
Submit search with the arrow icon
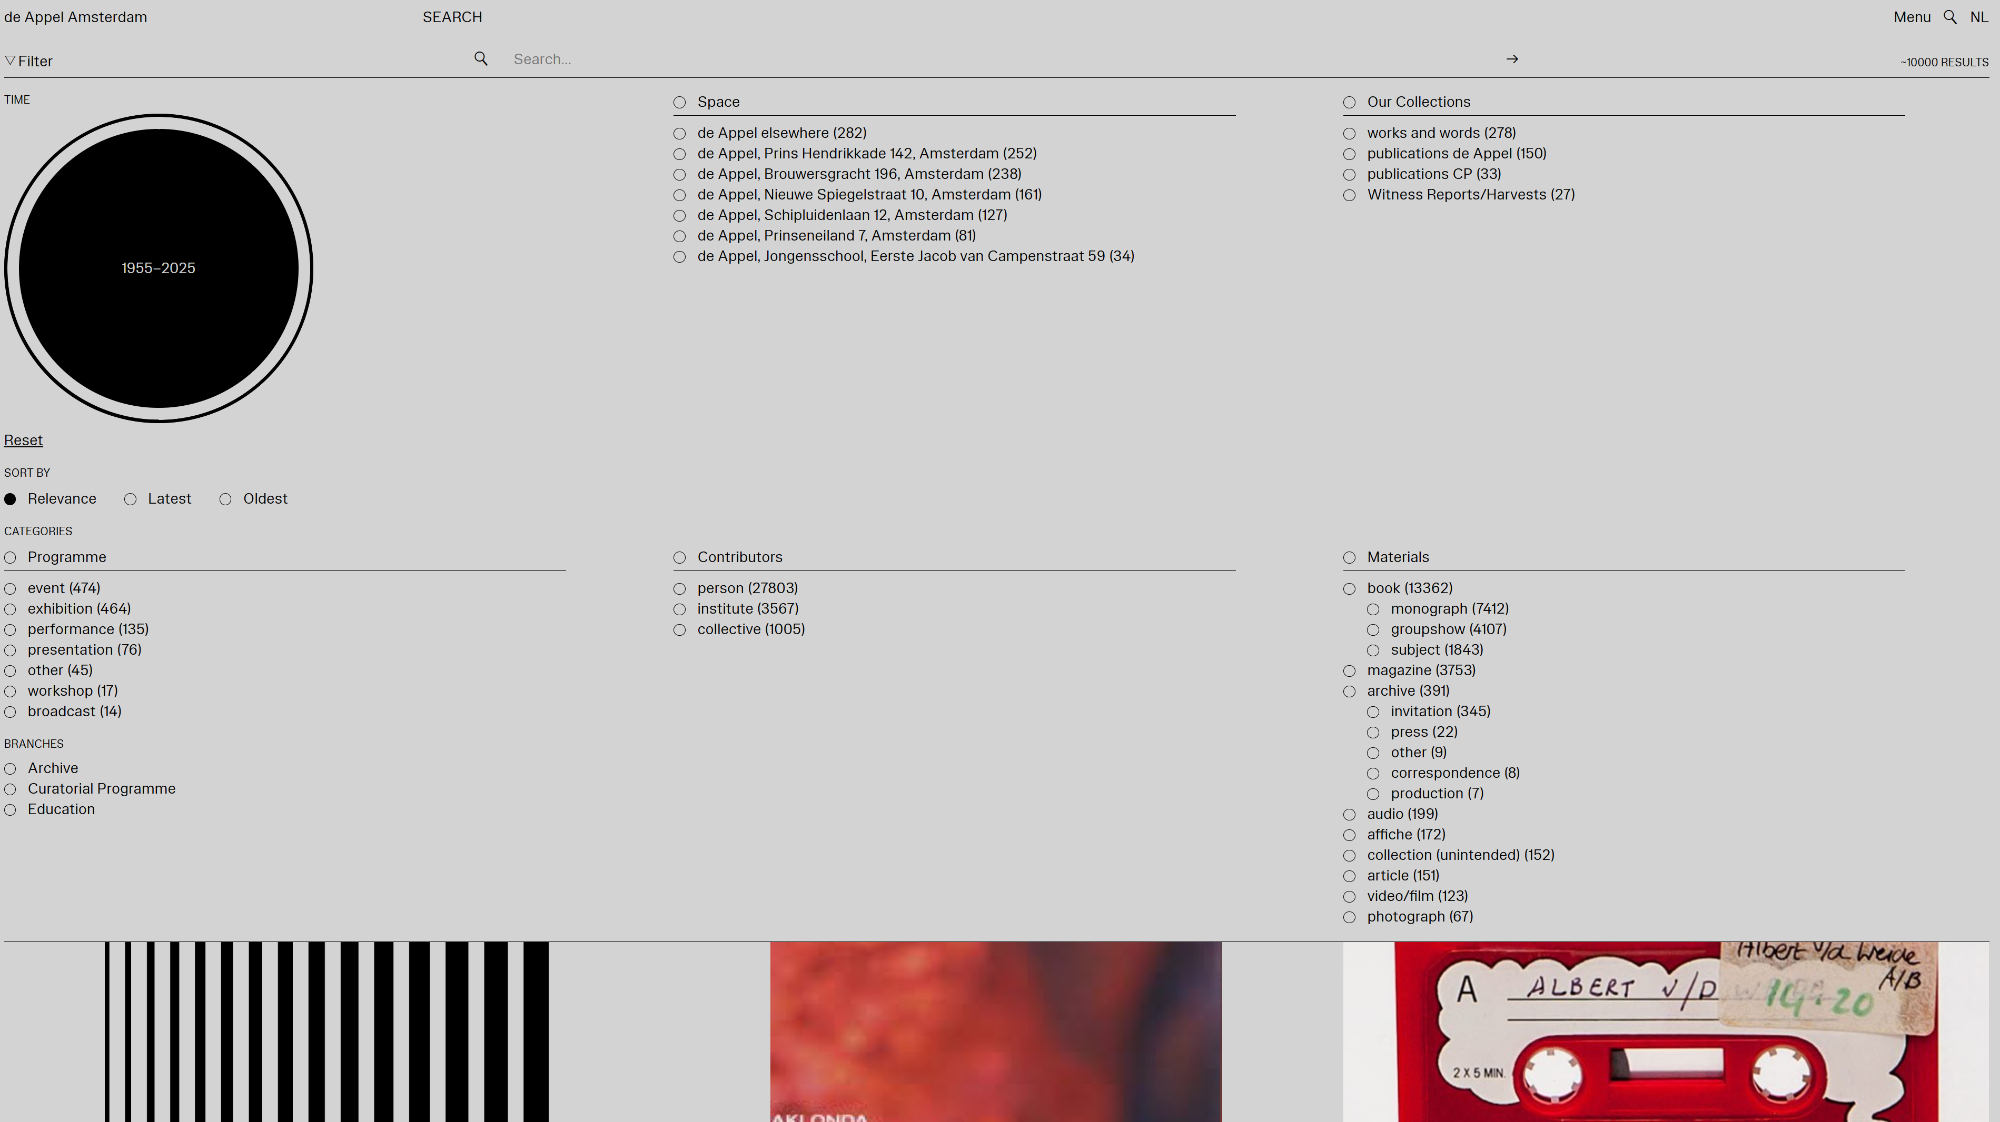(x=1512, y=59)
